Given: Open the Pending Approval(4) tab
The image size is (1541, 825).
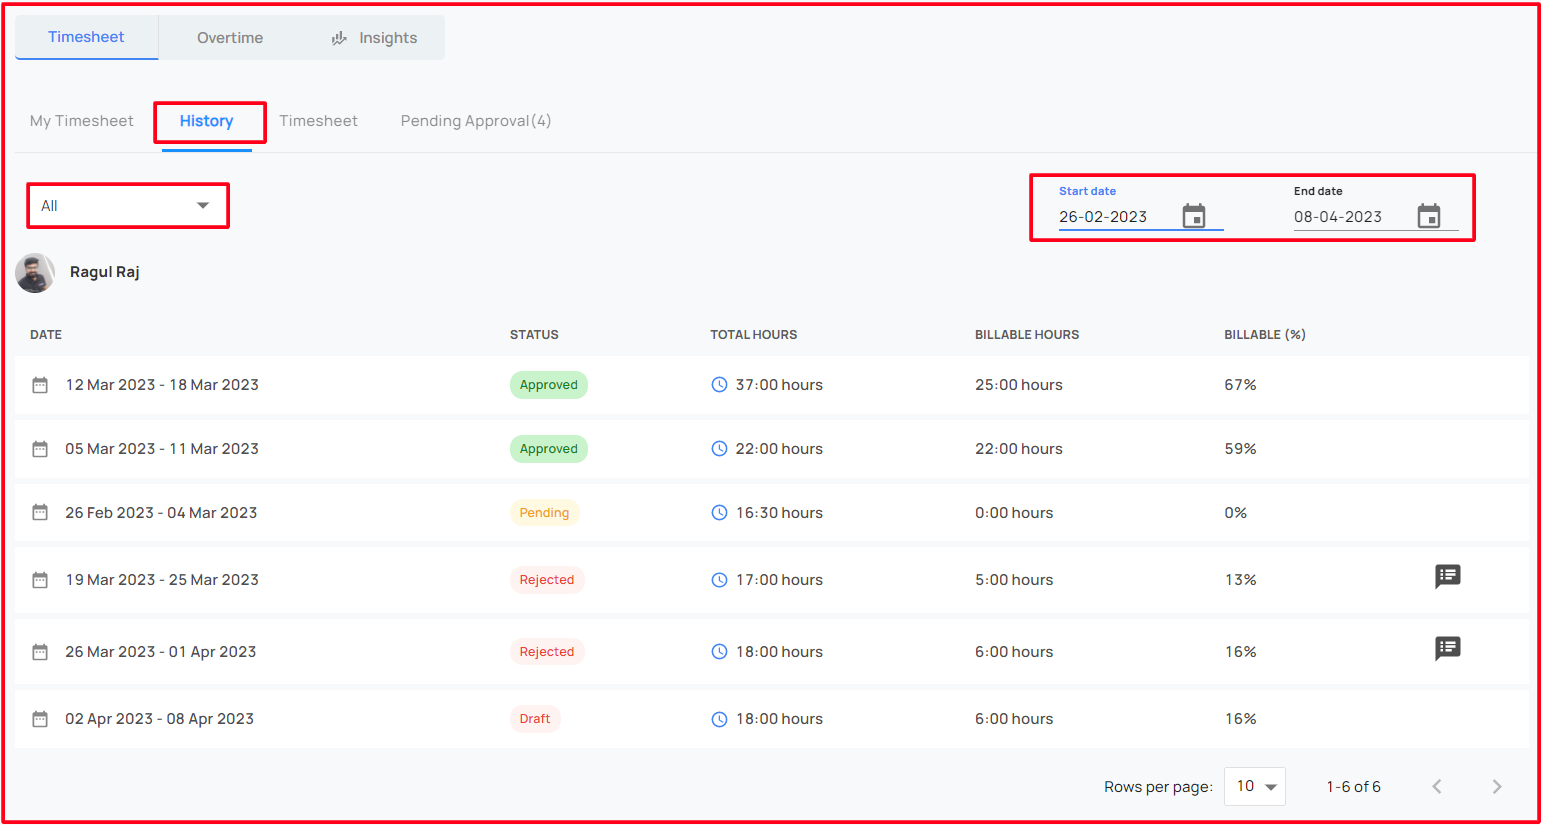Looking at the screenshot, I should click(476, 121).
